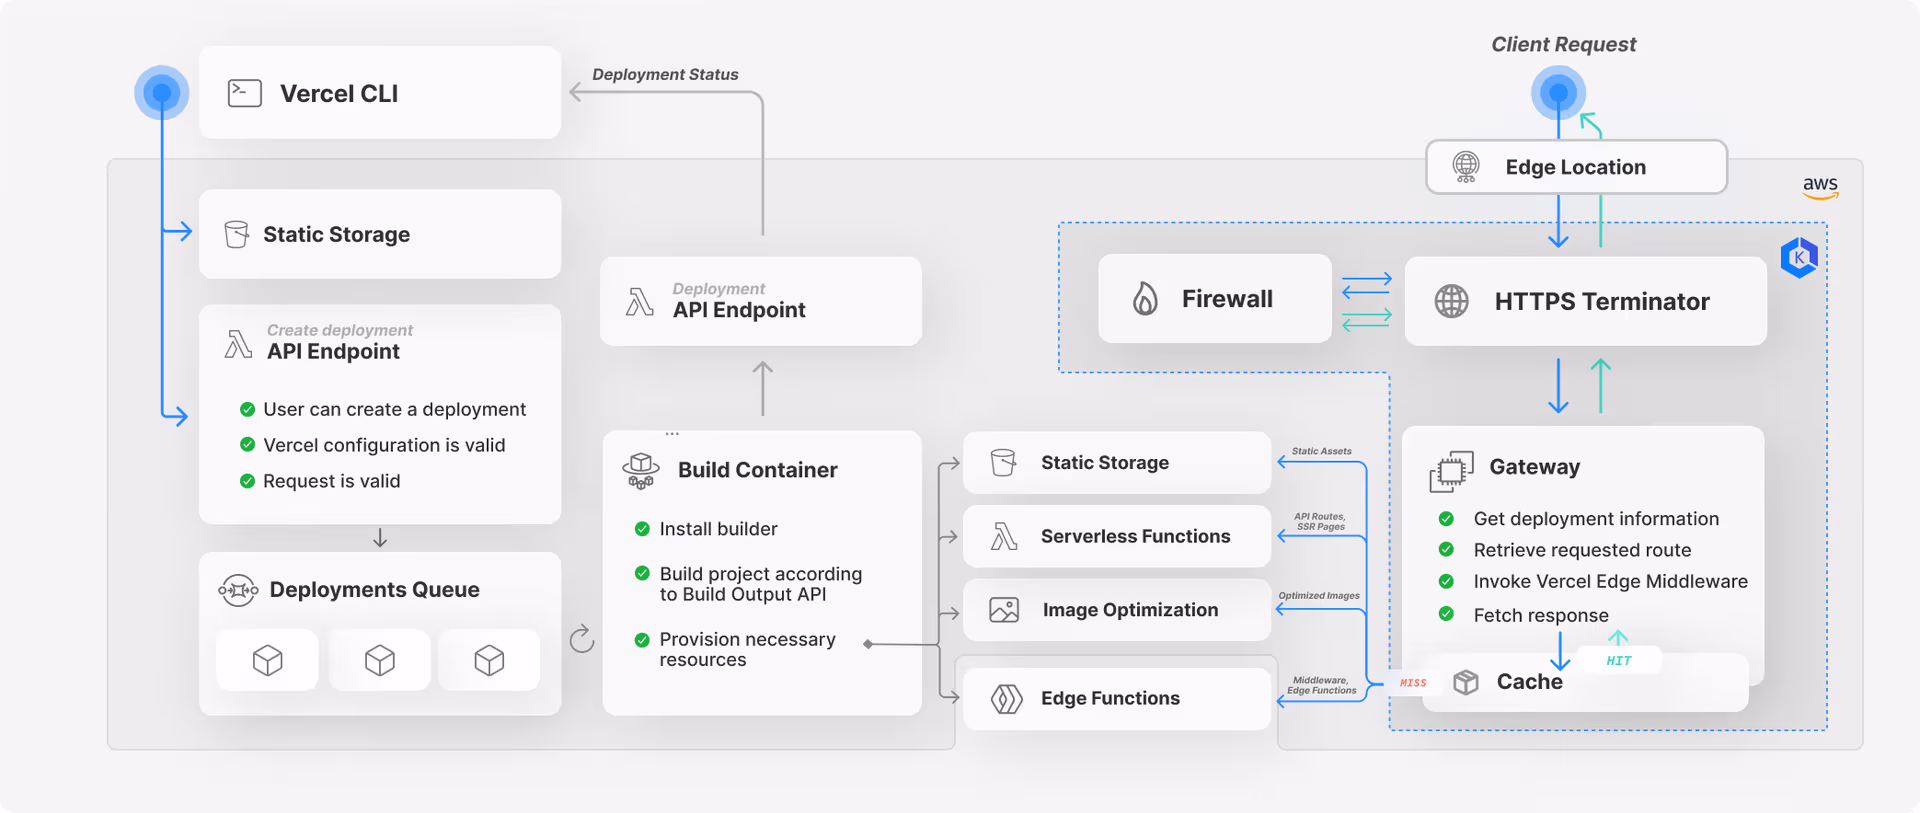Click the green check by Vercel configuration is valid
Image resolution: width=1920 pixels, height=813 pixels.
point(247,445)
